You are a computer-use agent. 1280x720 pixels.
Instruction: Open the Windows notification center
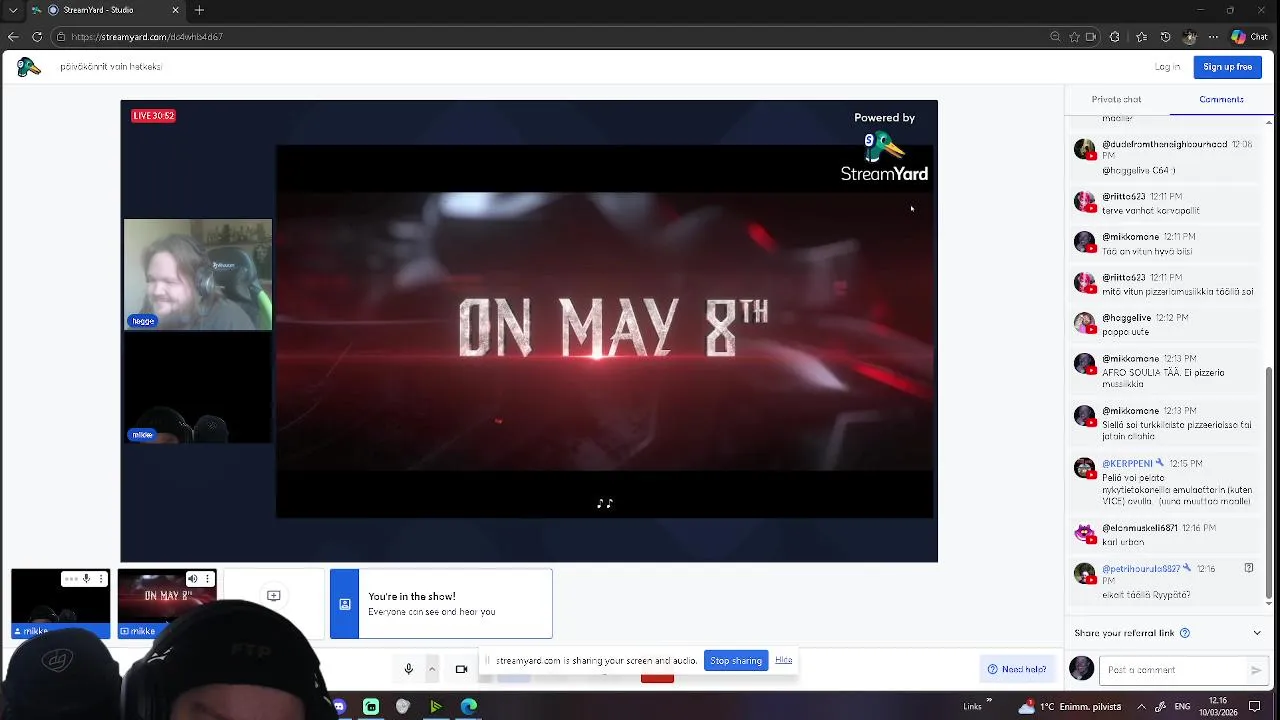coord(1254,706)
